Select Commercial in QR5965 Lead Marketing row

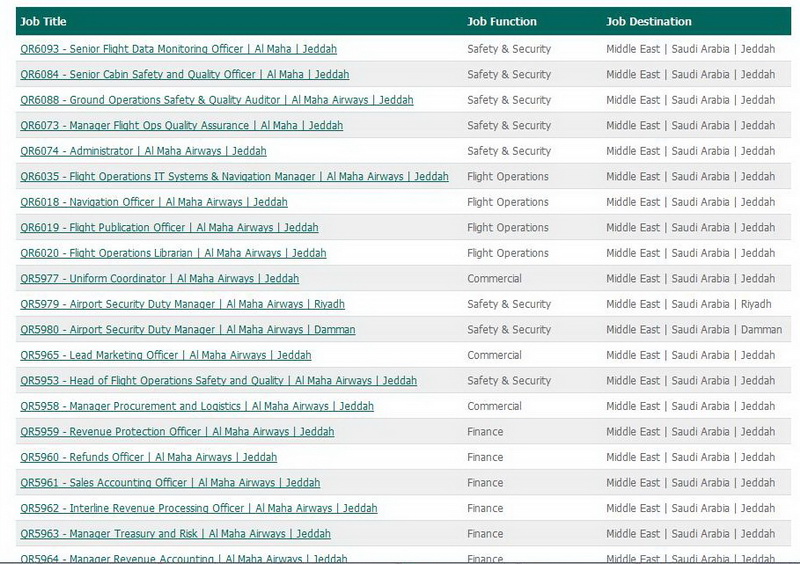coord(494,355)
